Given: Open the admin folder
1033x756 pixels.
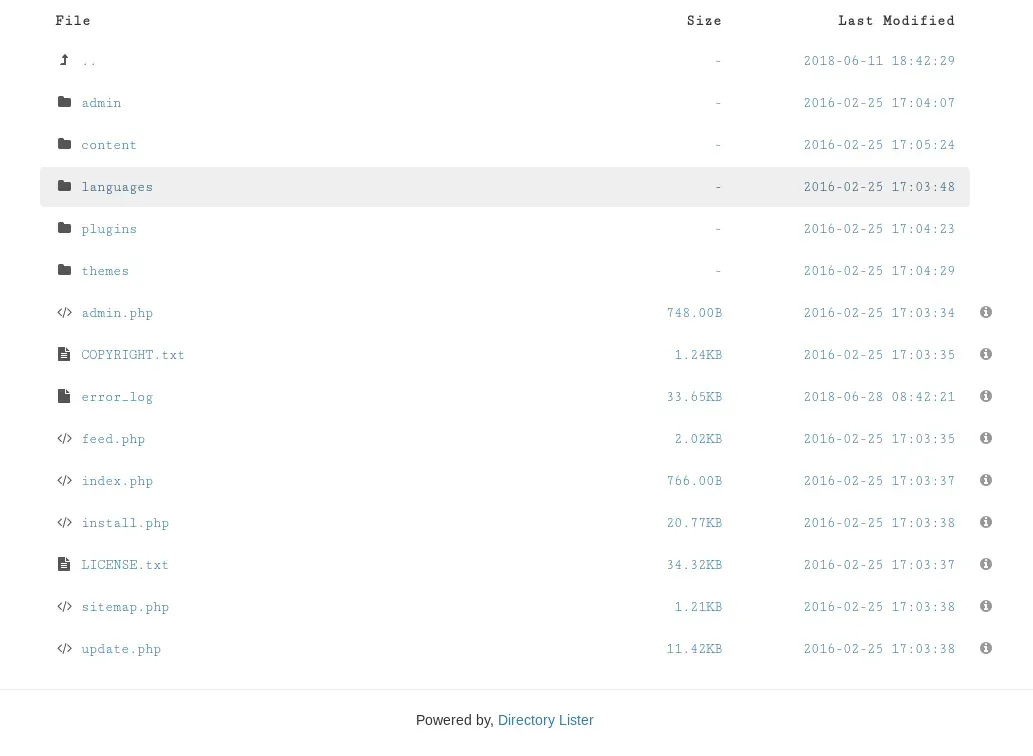Looking at the screenshot, I should click(x=101, y=103).
